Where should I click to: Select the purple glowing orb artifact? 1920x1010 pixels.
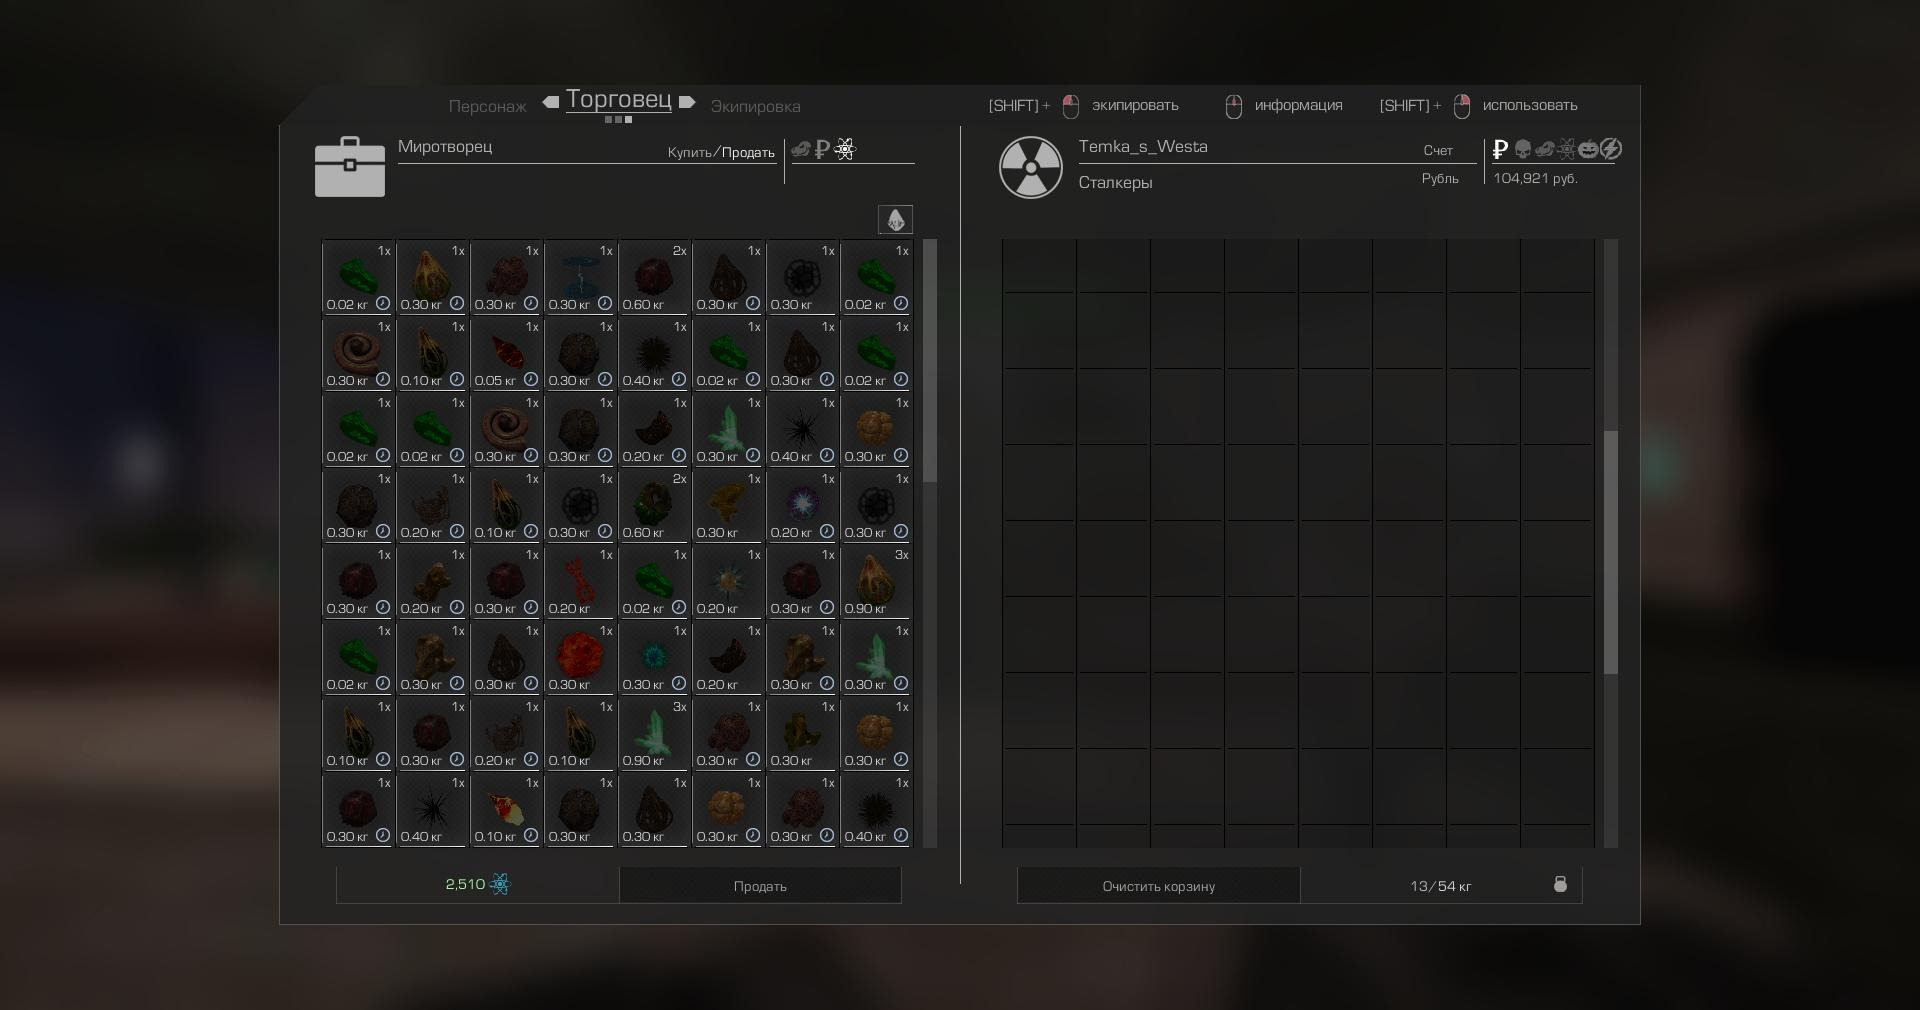tap(802, 505)
